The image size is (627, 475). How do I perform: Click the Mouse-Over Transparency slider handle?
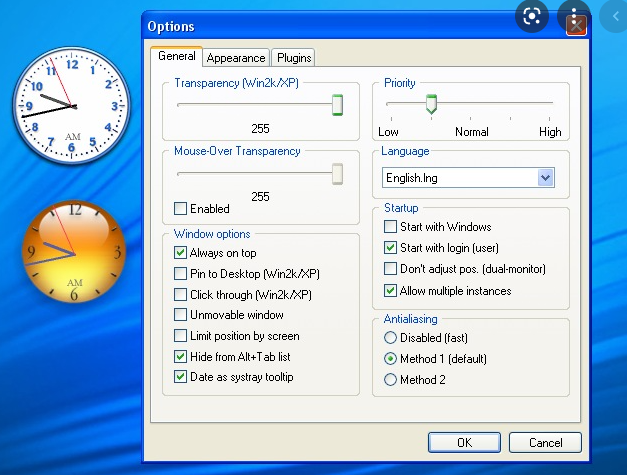(x=337, y=174)
